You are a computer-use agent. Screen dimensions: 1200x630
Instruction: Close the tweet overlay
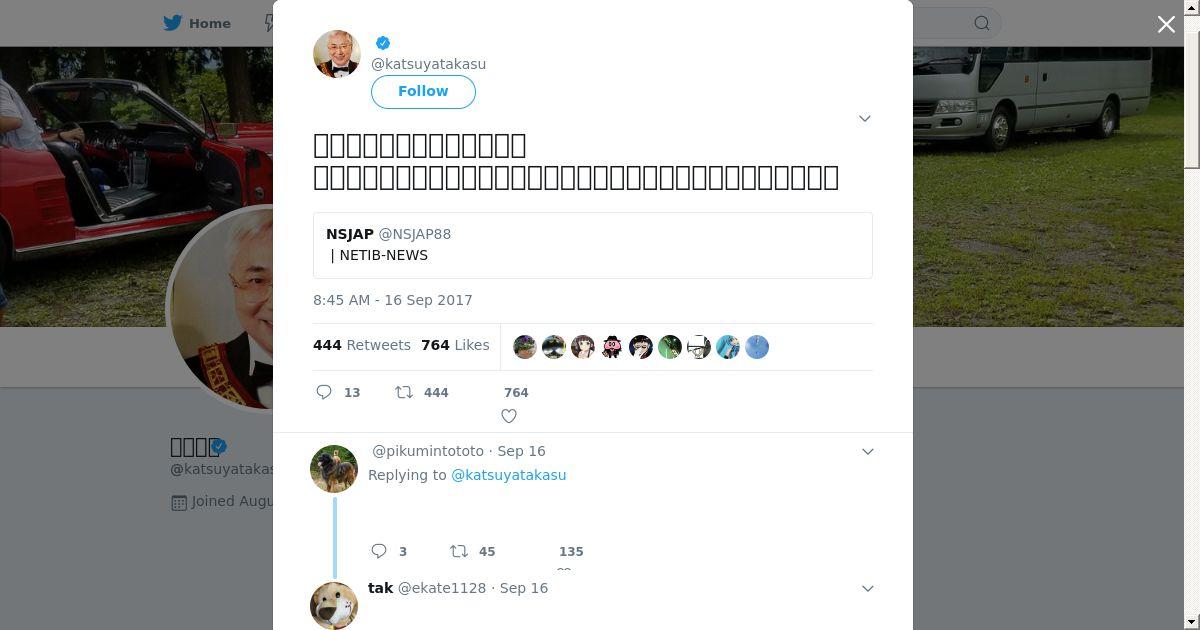click(x=1166, y=24)
